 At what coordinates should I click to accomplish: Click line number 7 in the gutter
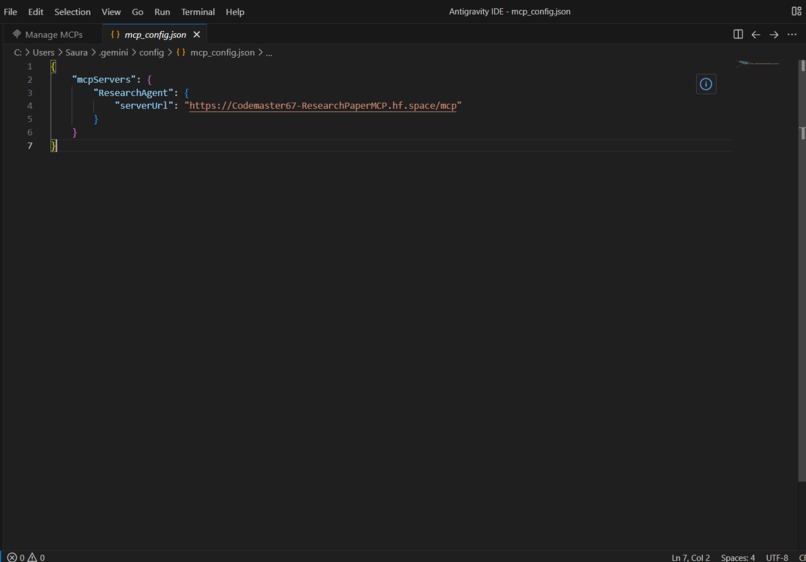(x=29, y=146)
